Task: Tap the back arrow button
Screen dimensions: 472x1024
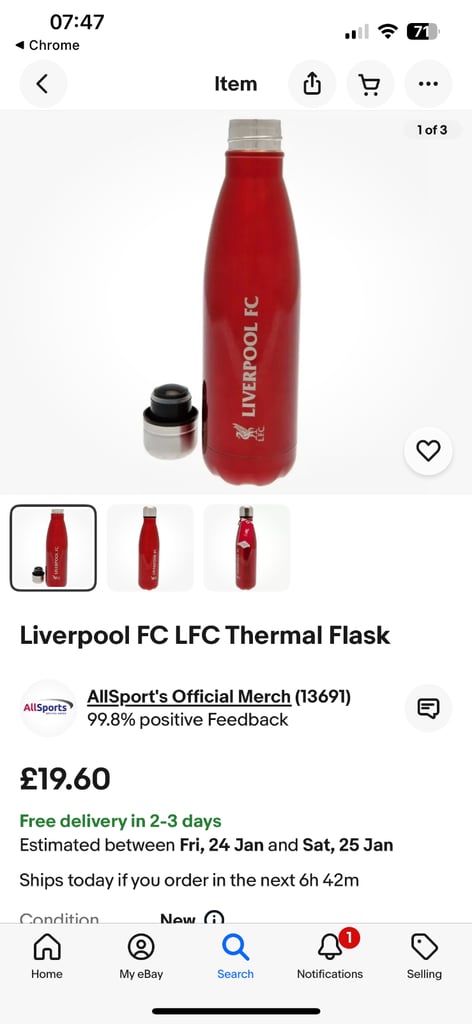Action: [43, 84]
